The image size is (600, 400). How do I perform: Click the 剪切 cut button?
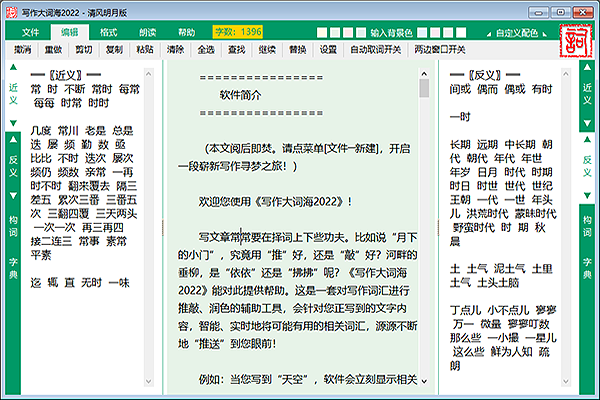coord(84,49)
